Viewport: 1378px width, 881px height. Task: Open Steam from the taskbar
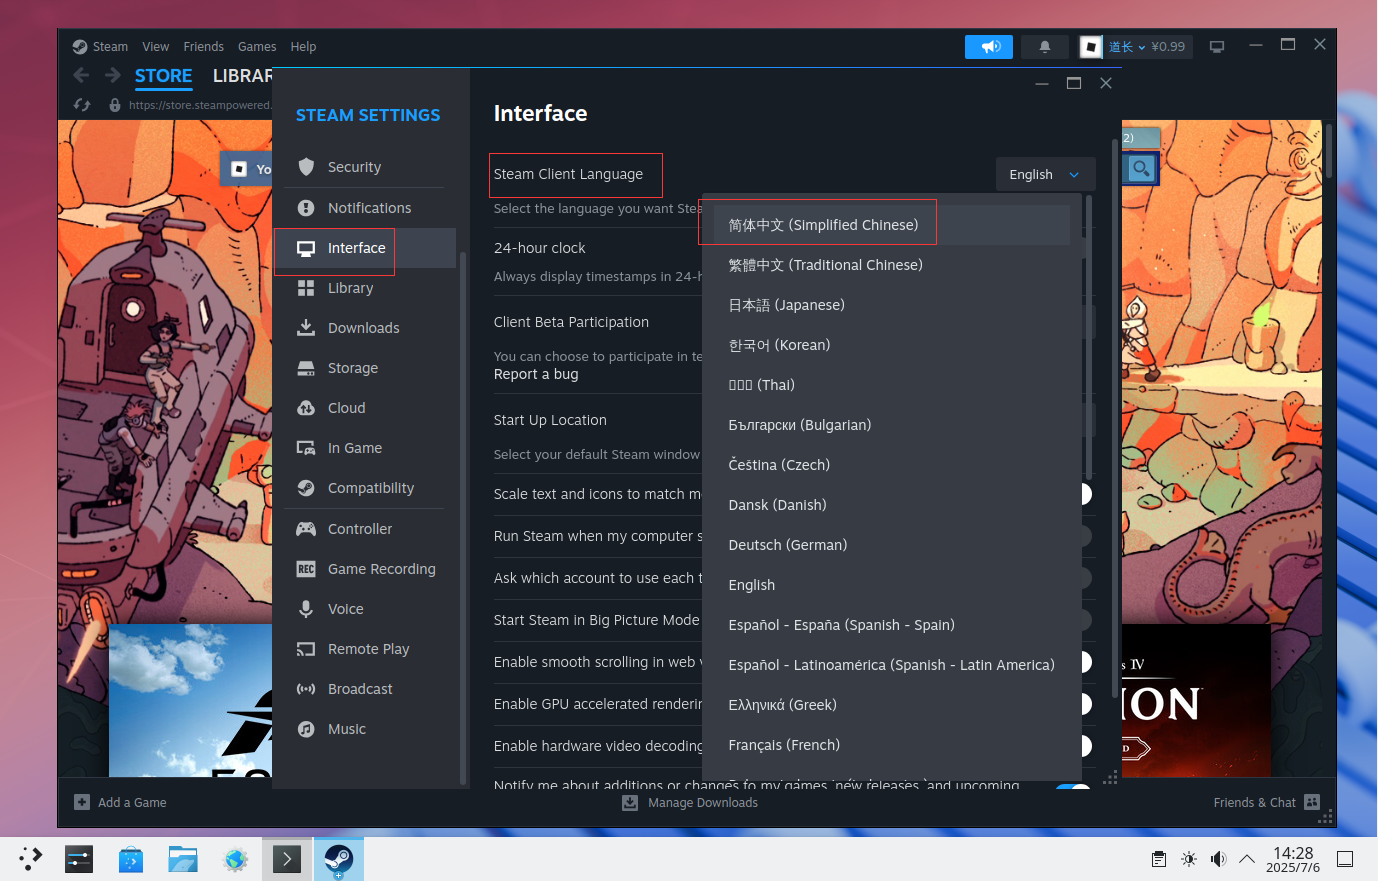click(x=338, y=859)
